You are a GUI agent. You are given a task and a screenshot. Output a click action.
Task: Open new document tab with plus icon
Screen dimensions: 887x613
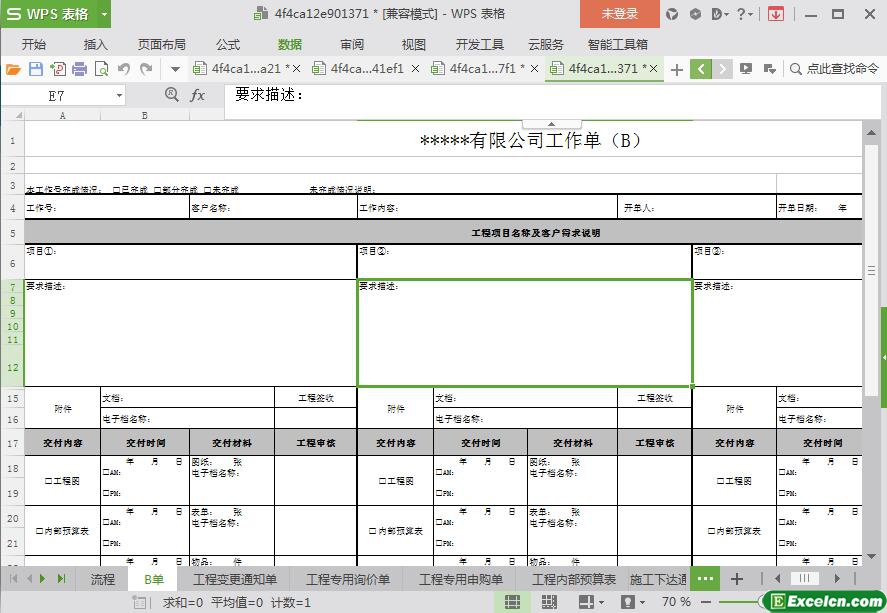pyautogui.click(x=677, y=69)
